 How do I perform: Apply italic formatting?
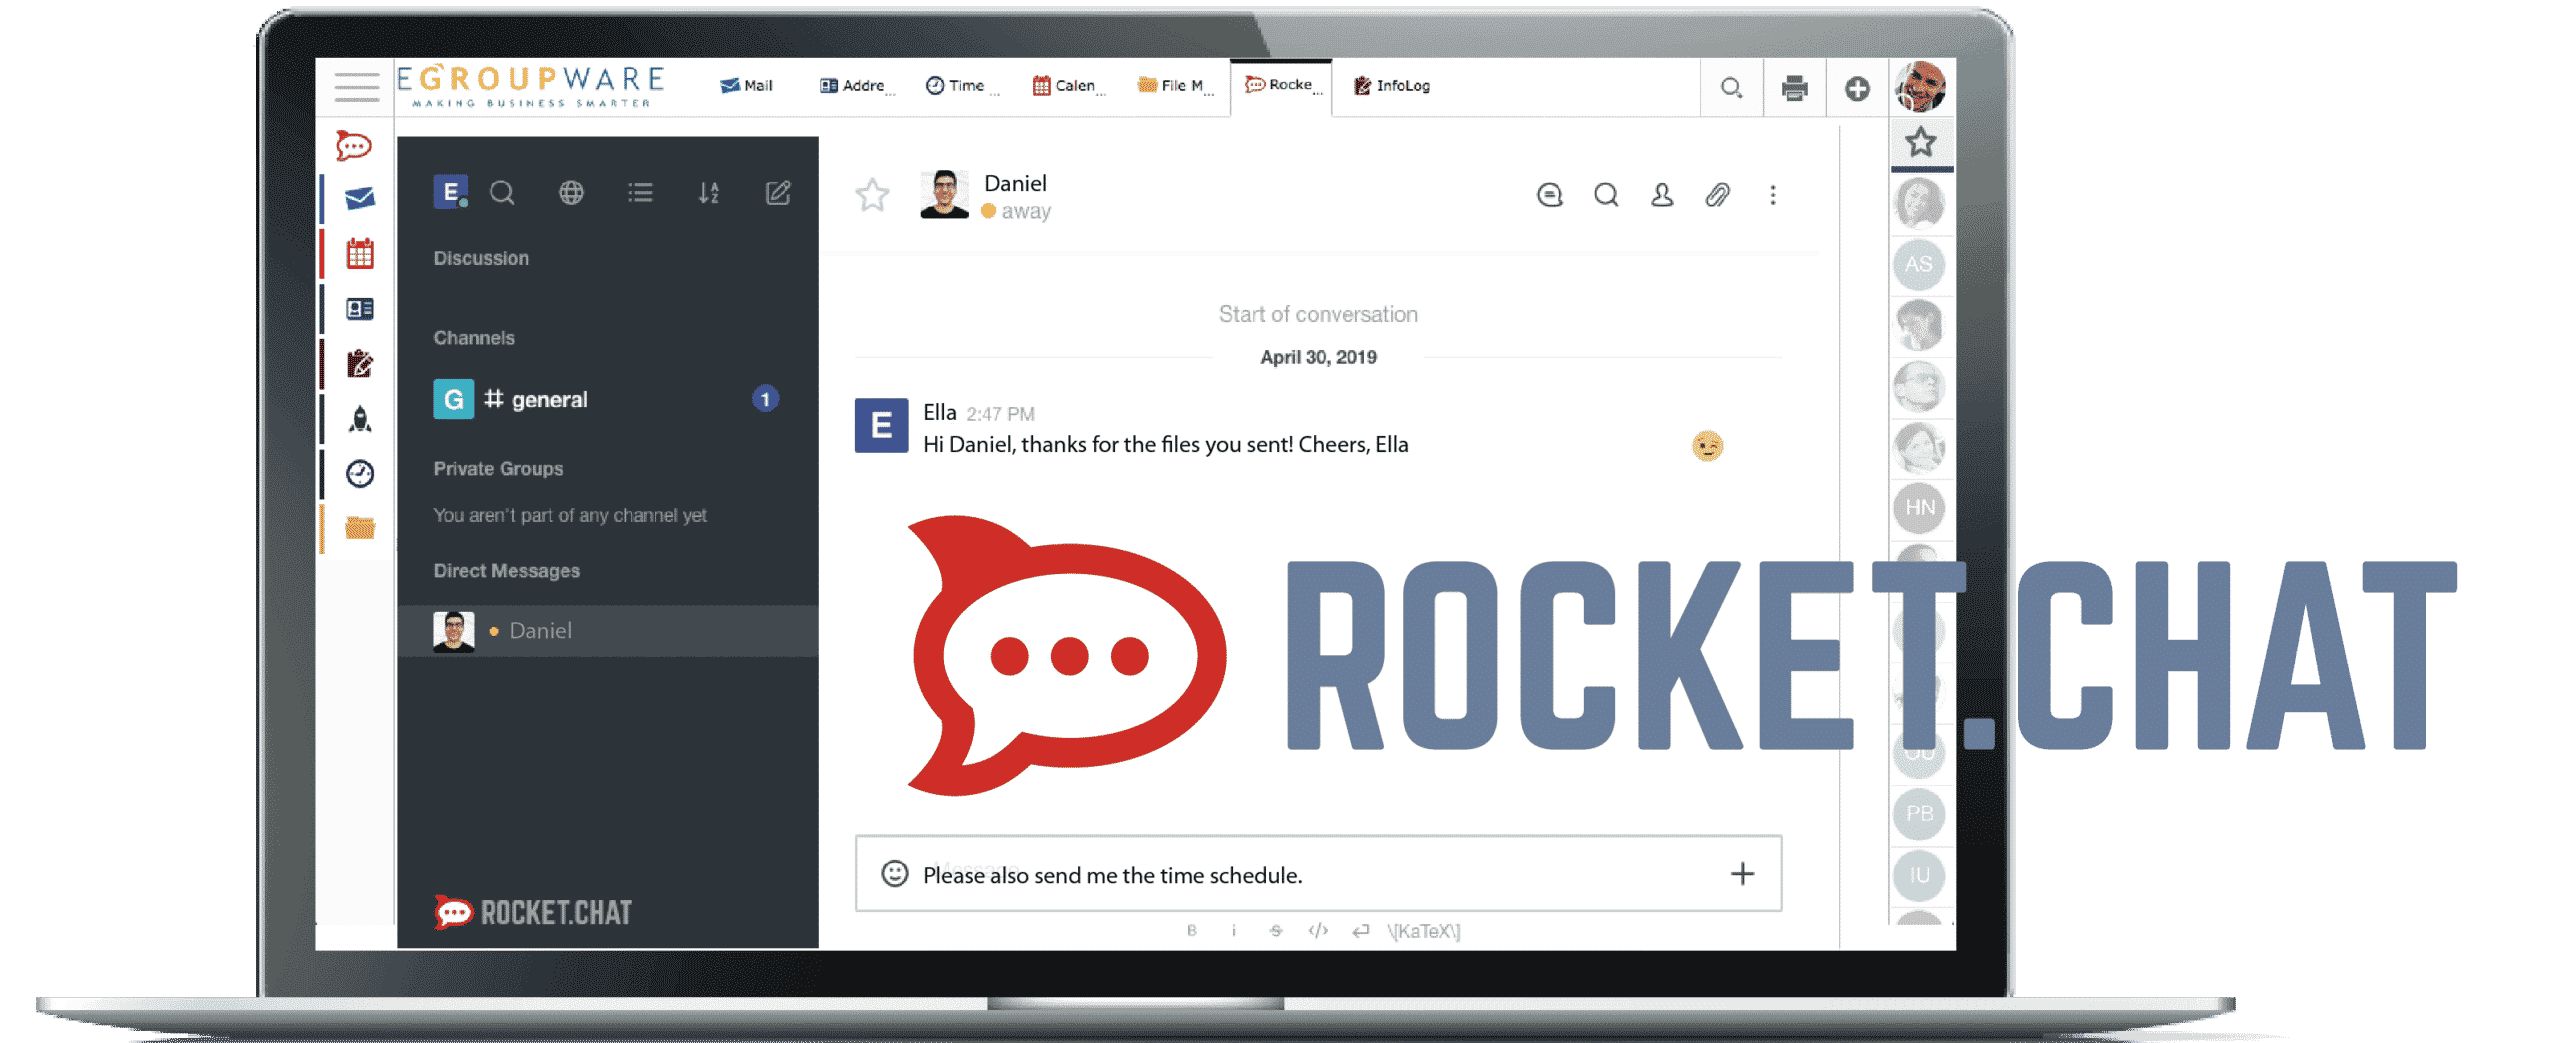click(1234, 930)
